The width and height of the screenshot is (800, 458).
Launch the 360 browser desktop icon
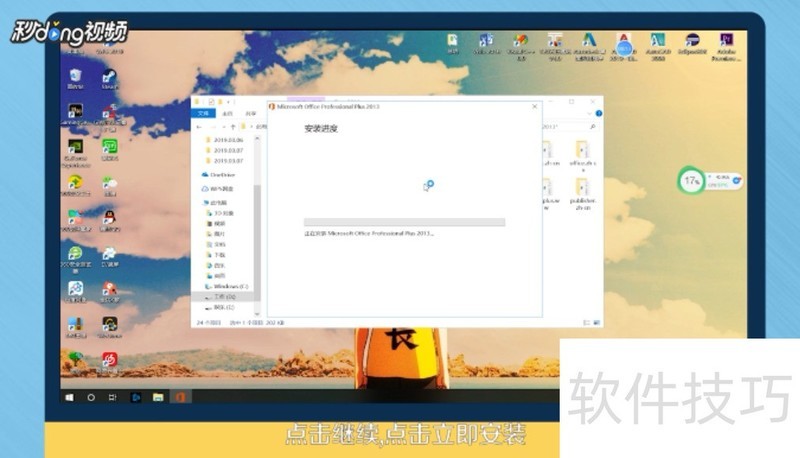76,258
